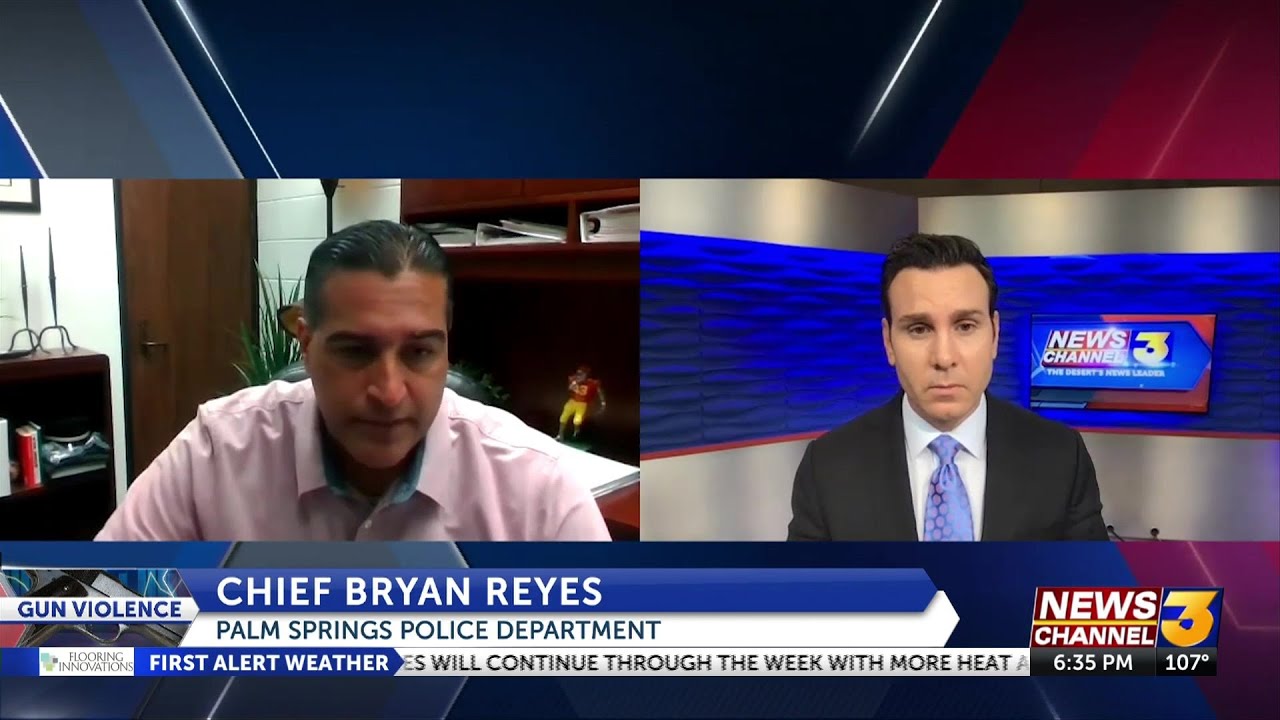Image resolution: width=1280 pixels, height=720 pixels.
Task: Click the news anchor's video feed
Action: (960, 360)
